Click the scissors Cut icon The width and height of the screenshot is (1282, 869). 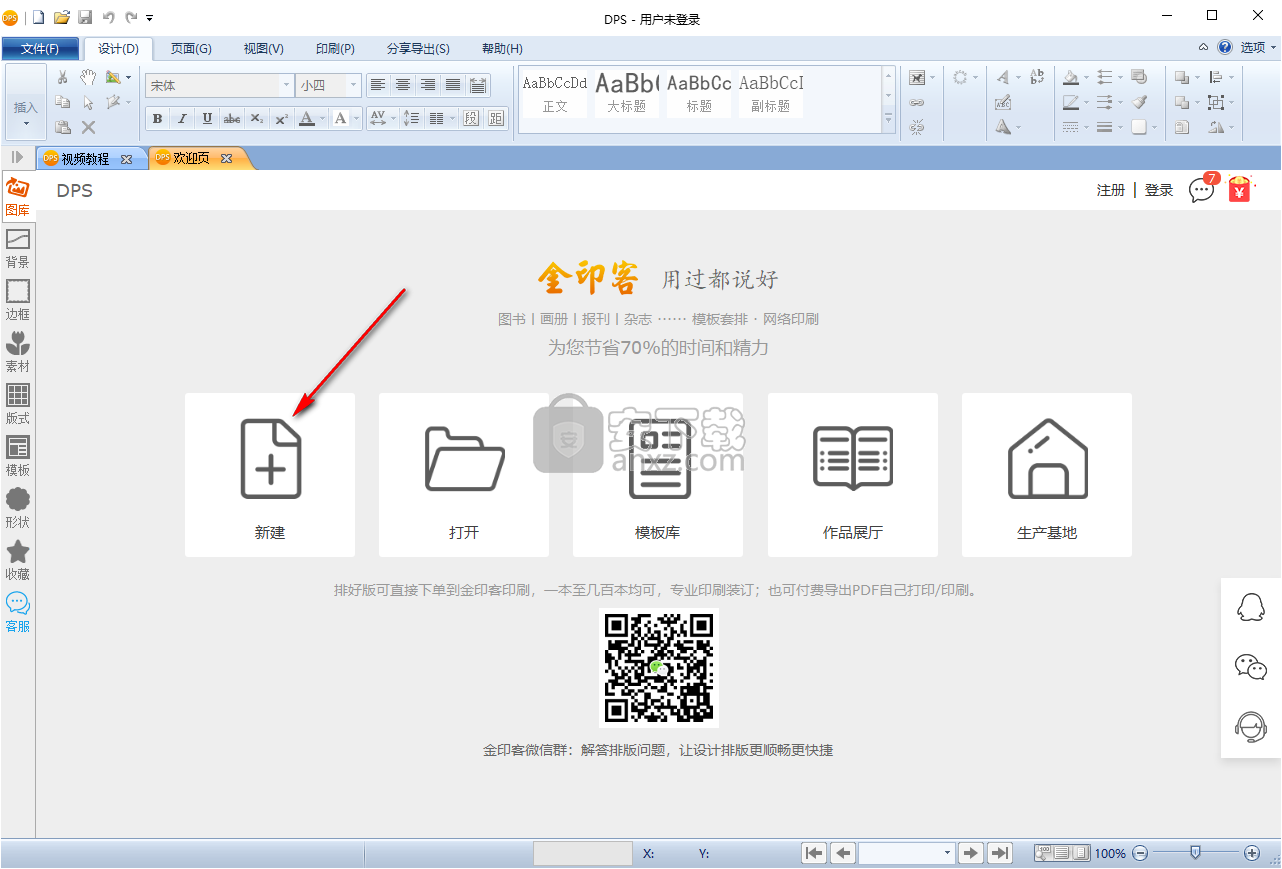[63, 77]
